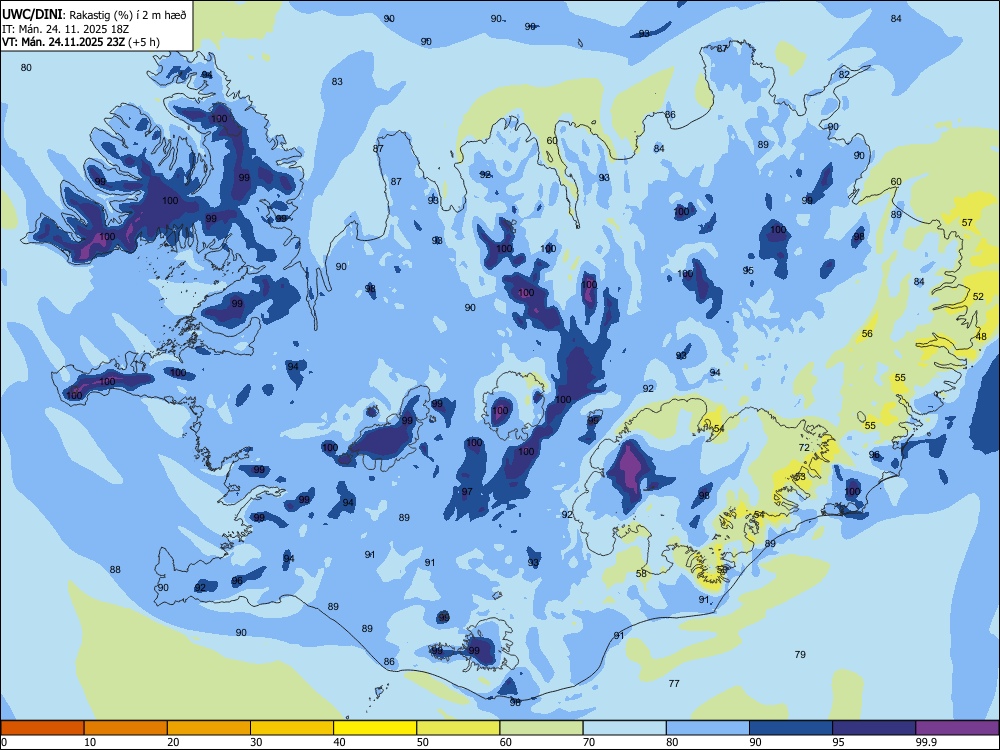The height and width of the screenshot is (750, 1000).
Task: Click the legend tick label '10'
Action: pos(90,742)
